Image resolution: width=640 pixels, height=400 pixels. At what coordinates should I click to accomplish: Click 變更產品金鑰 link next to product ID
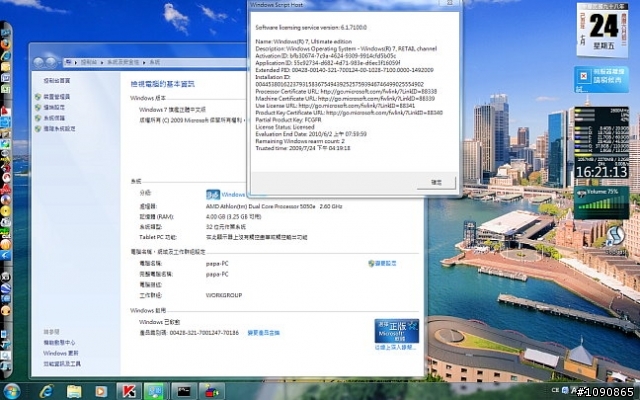264,333
